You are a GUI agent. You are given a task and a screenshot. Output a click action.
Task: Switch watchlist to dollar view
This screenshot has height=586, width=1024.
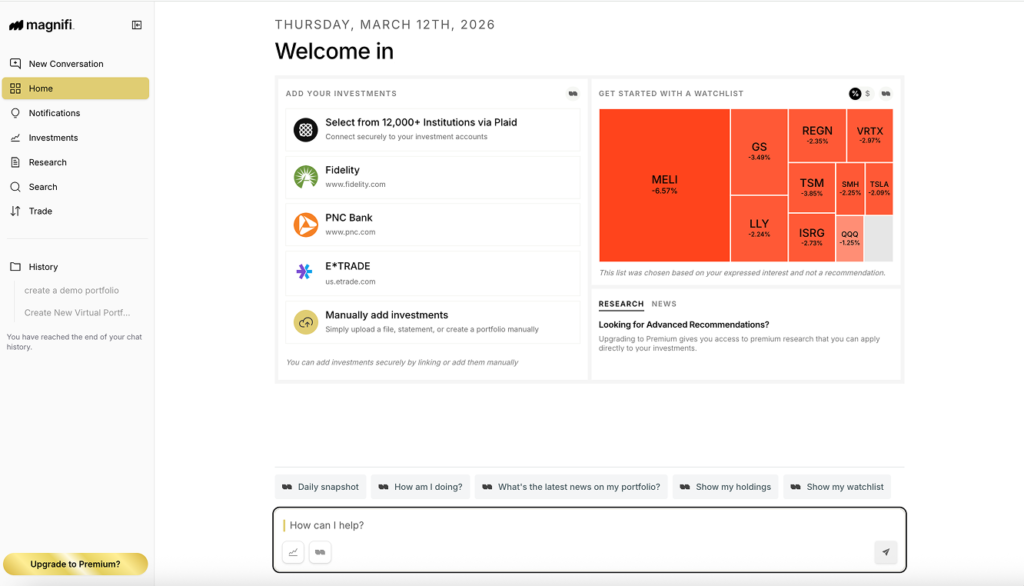tap(868, 93)
